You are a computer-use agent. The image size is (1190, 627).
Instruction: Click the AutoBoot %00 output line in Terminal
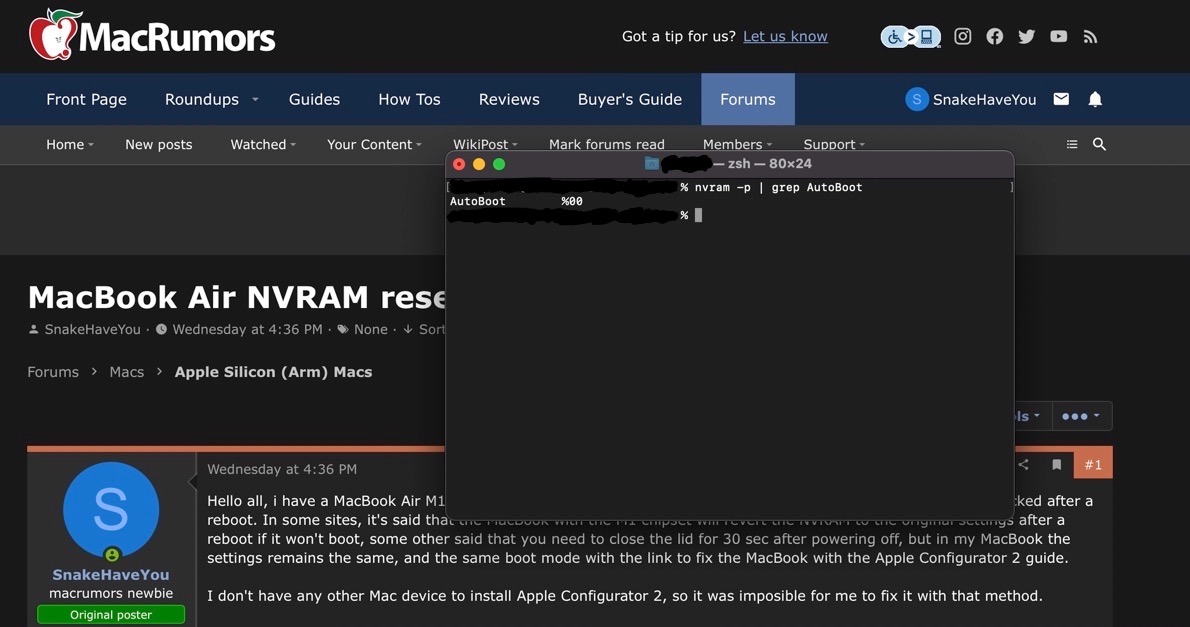516,201
